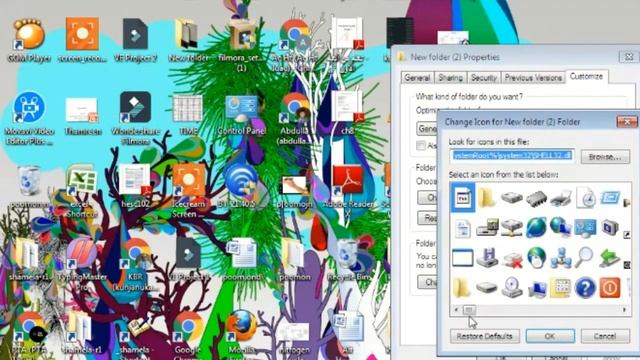Select the floppy disk drive icon
Viewport: 640px width, 360px height.
tap(487, 258)
